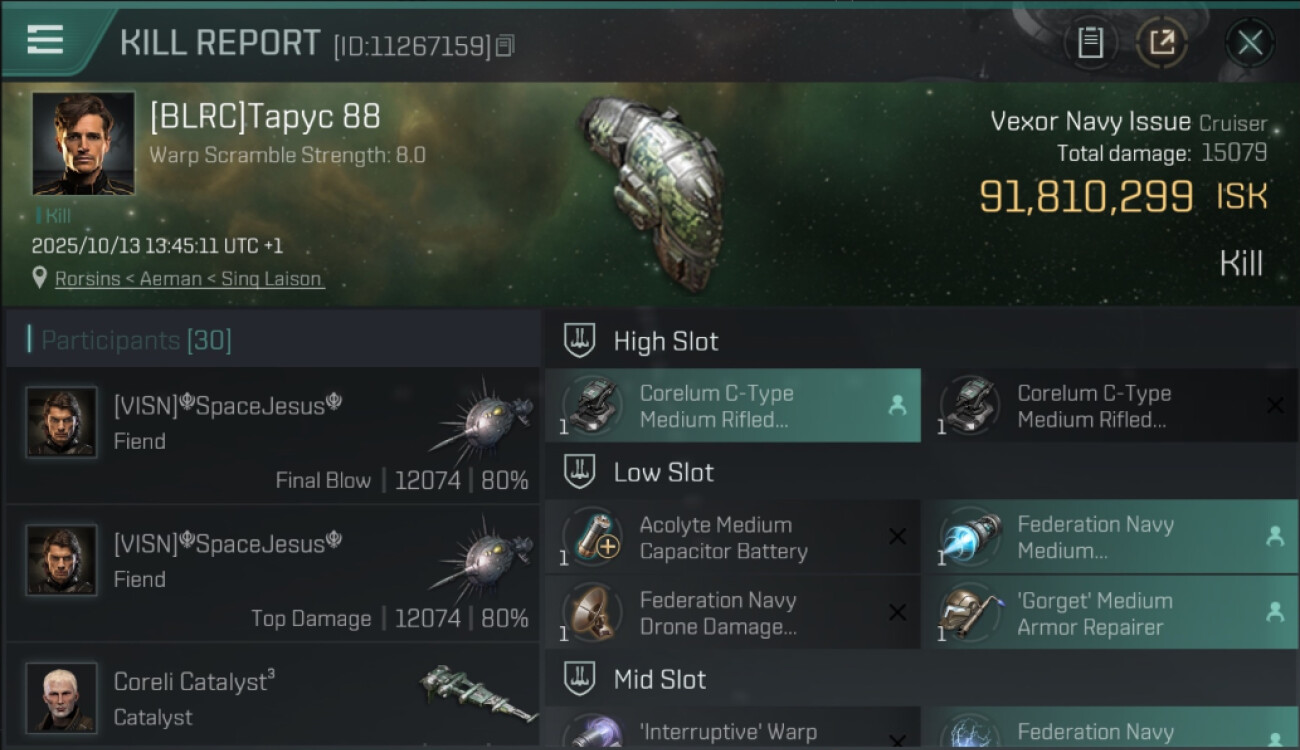The width and height of the screenshot is (1300, 750).
Task: Collapse the Low Slot section
Action: coord(580,472)
